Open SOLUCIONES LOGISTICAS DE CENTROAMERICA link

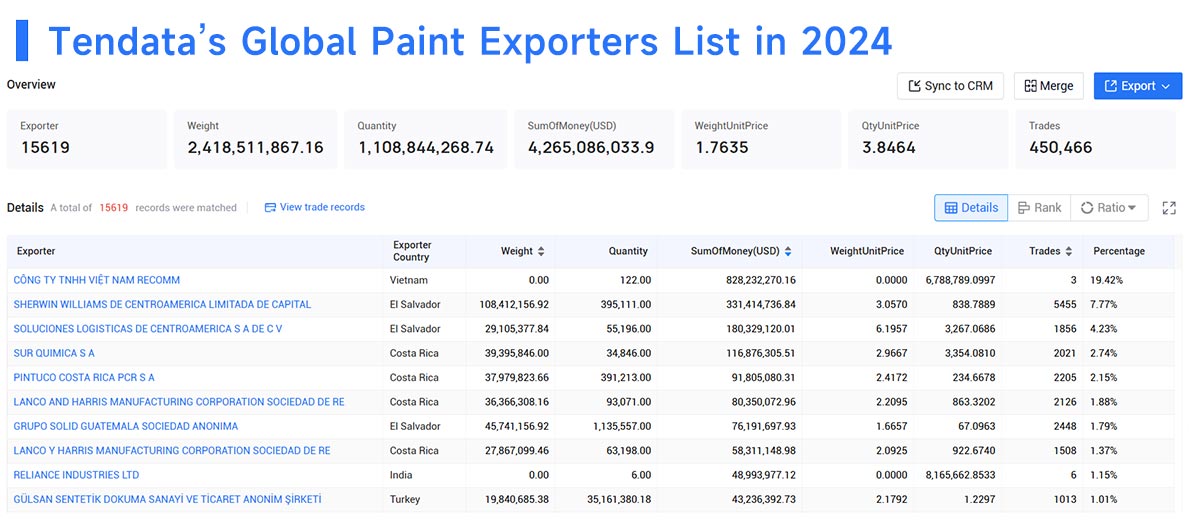click(148, 329)
